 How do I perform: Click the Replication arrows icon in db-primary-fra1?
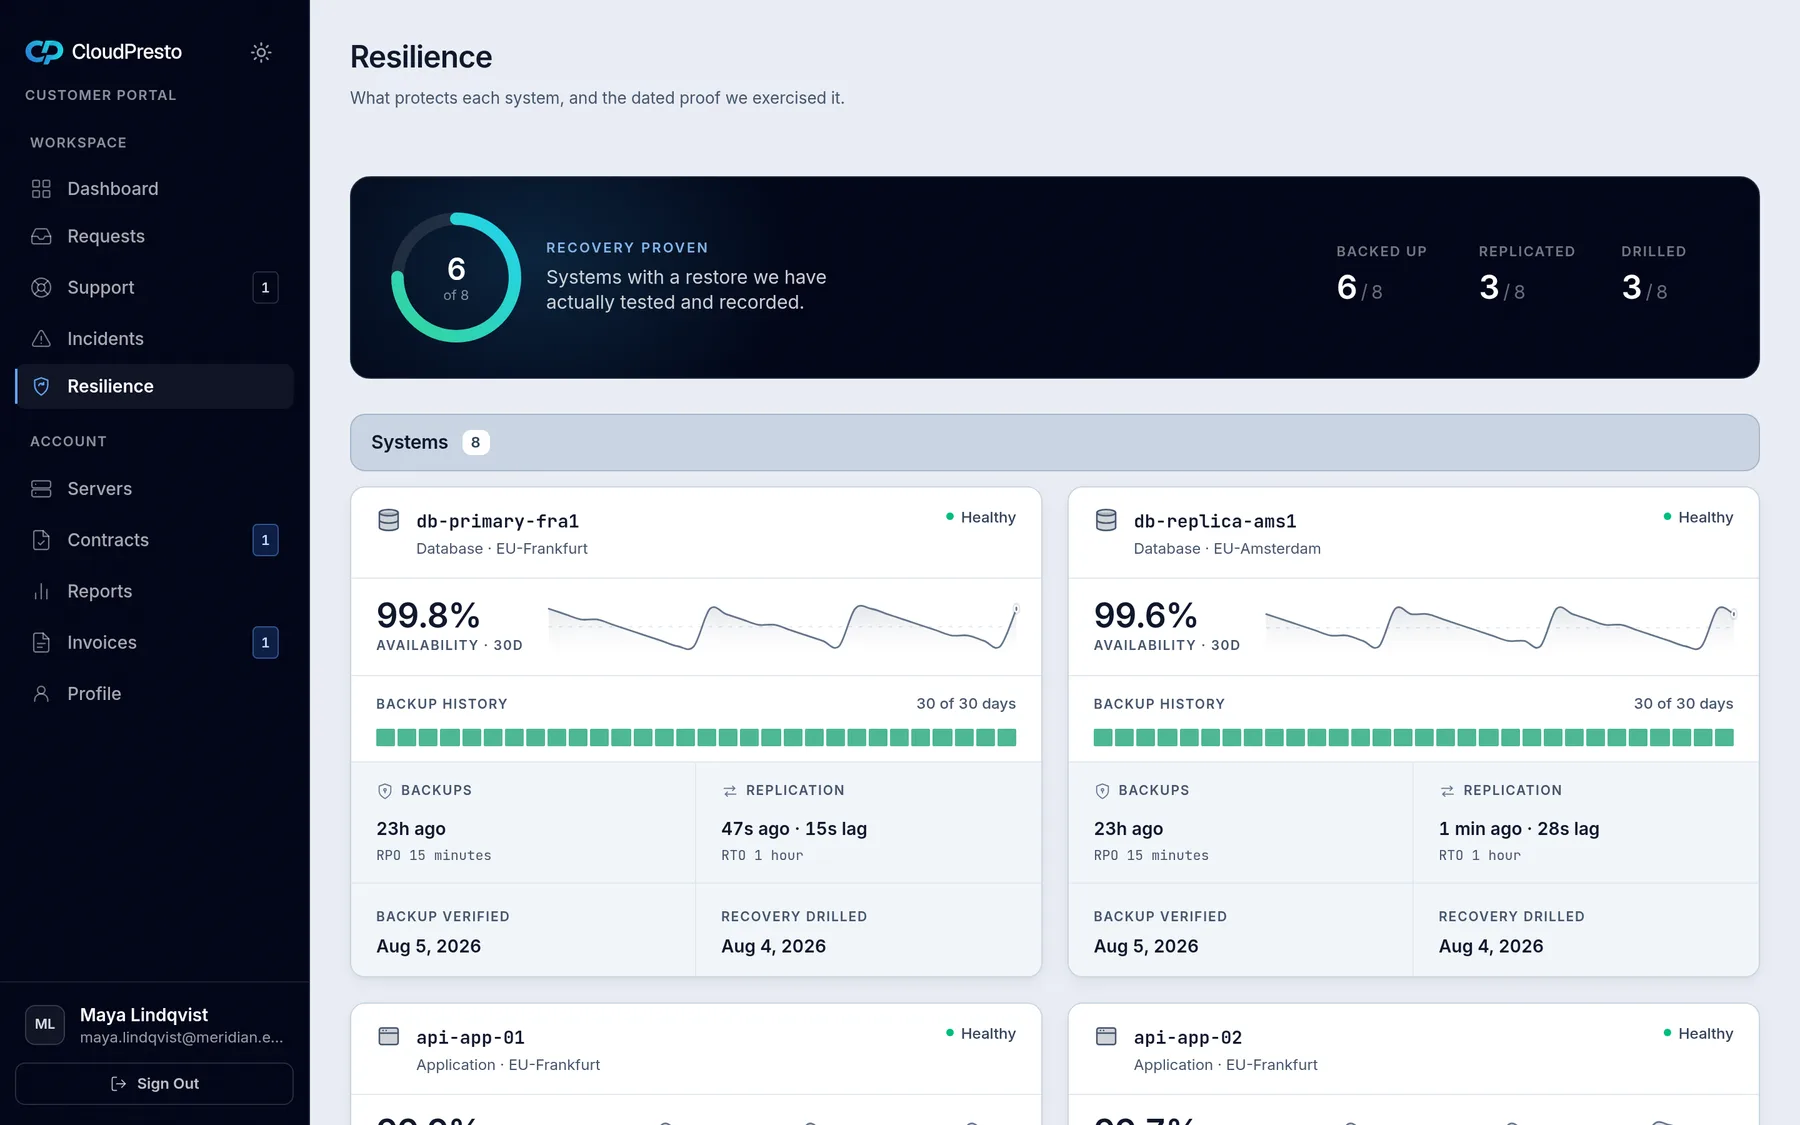click(730, 791)
